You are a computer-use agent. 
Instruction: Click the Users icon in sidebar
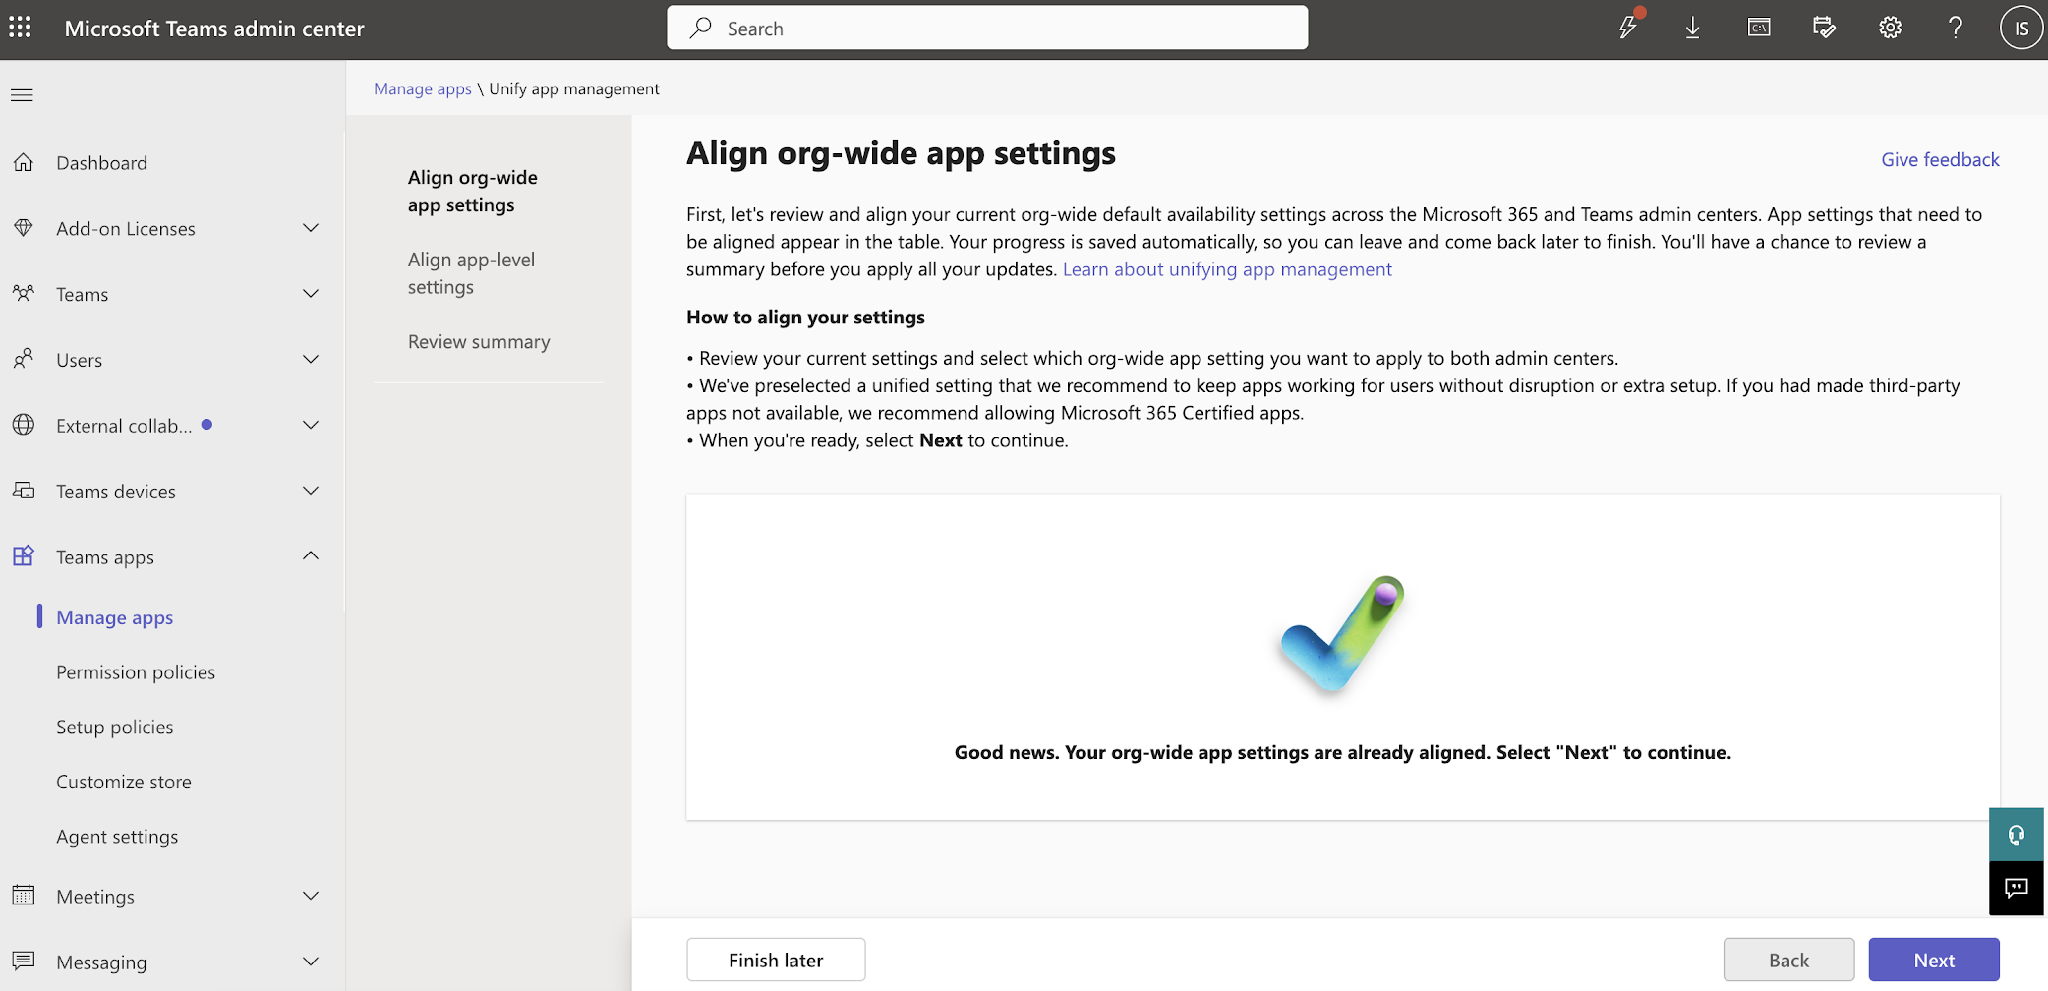point(24,359)
